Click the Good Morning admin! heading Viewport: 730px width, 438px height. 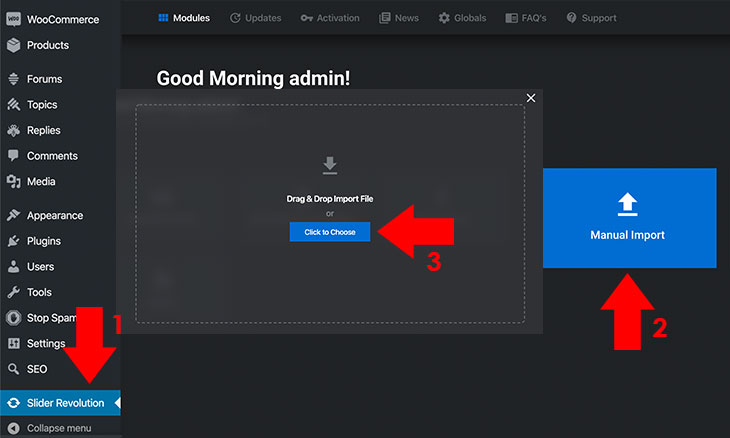point(253,78)
